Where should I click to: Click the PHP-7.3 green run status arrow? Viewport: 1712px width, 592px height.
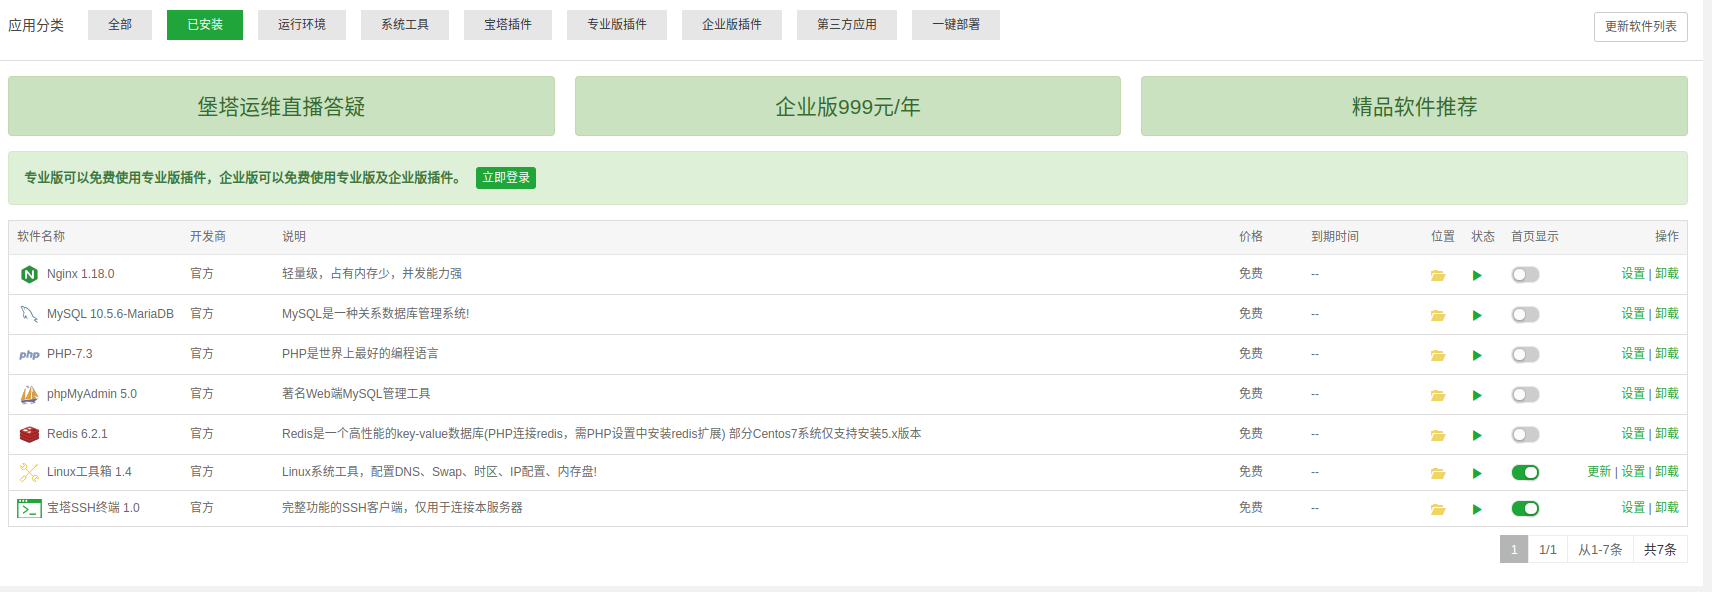pyautogui.click(x=1477, y=355)
